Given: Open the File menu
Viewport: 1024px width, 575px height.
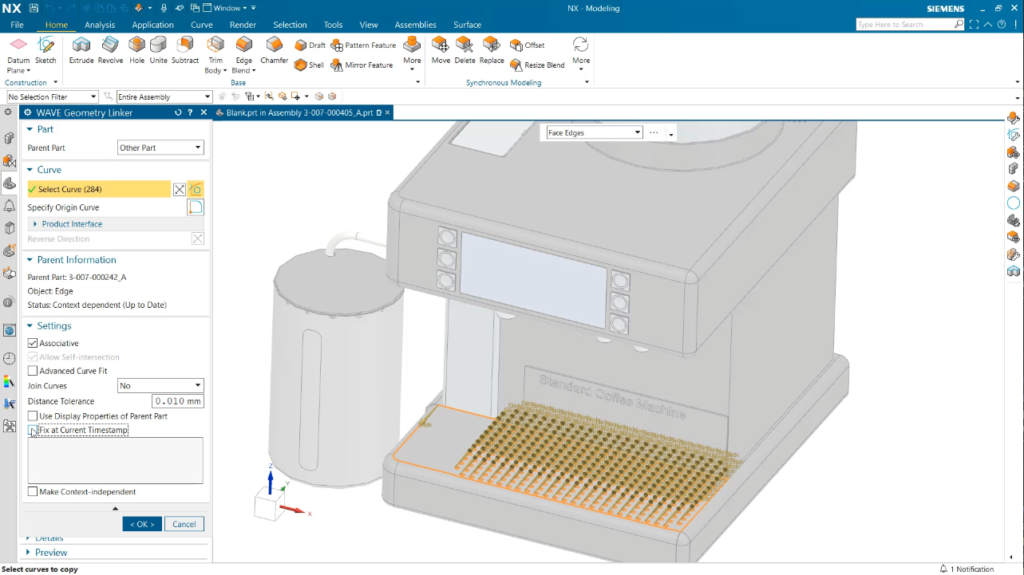Looking at the screenshot, I should pyautogui.click(x=17, y=25).
